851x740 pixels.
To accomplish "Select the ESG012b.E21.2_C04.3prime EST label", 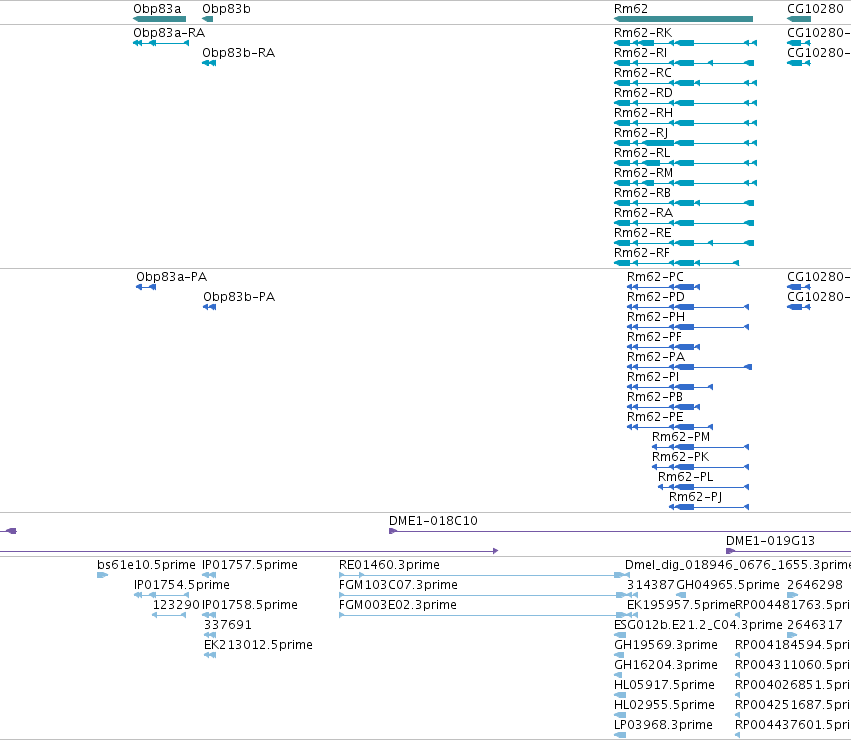I will (x=698, y=625).
